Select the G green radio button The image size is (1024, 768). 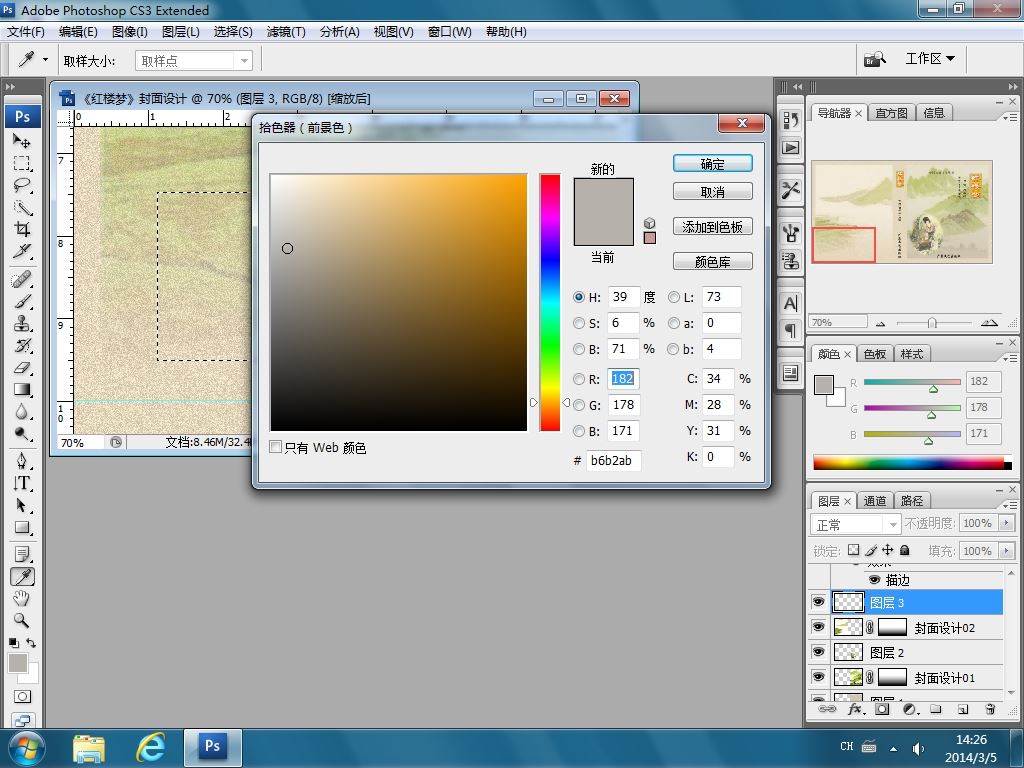click(579, 405)
